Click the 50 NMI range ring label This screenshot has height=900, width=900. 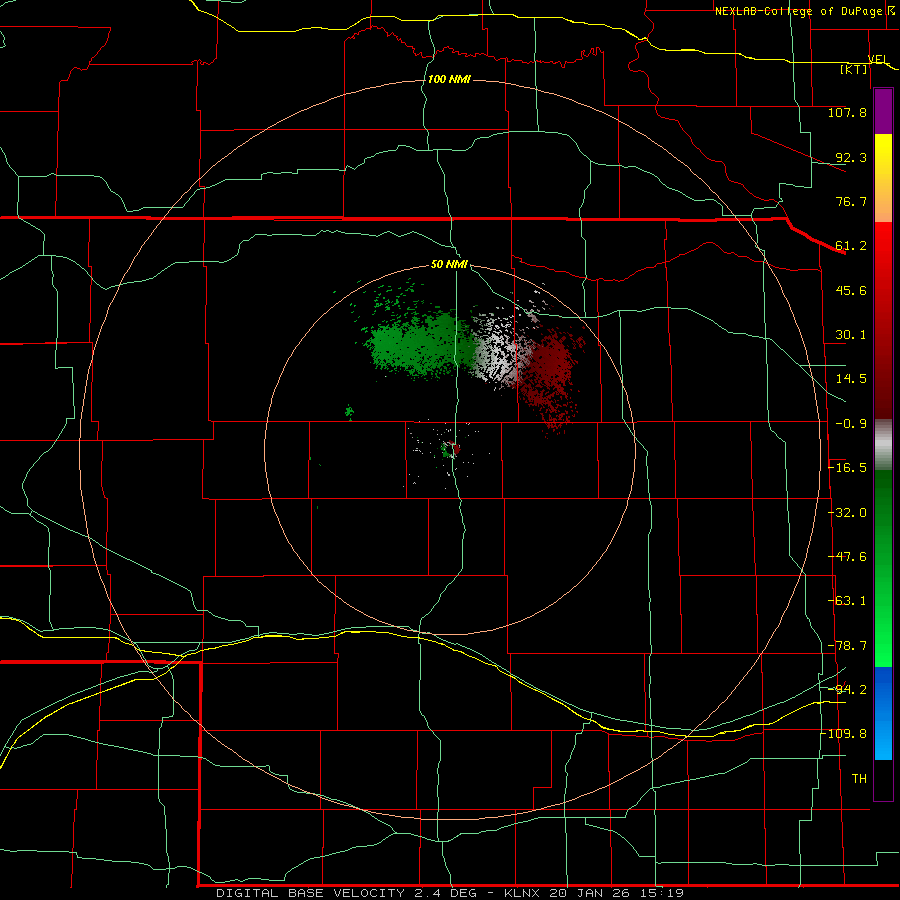pos(449,264)
